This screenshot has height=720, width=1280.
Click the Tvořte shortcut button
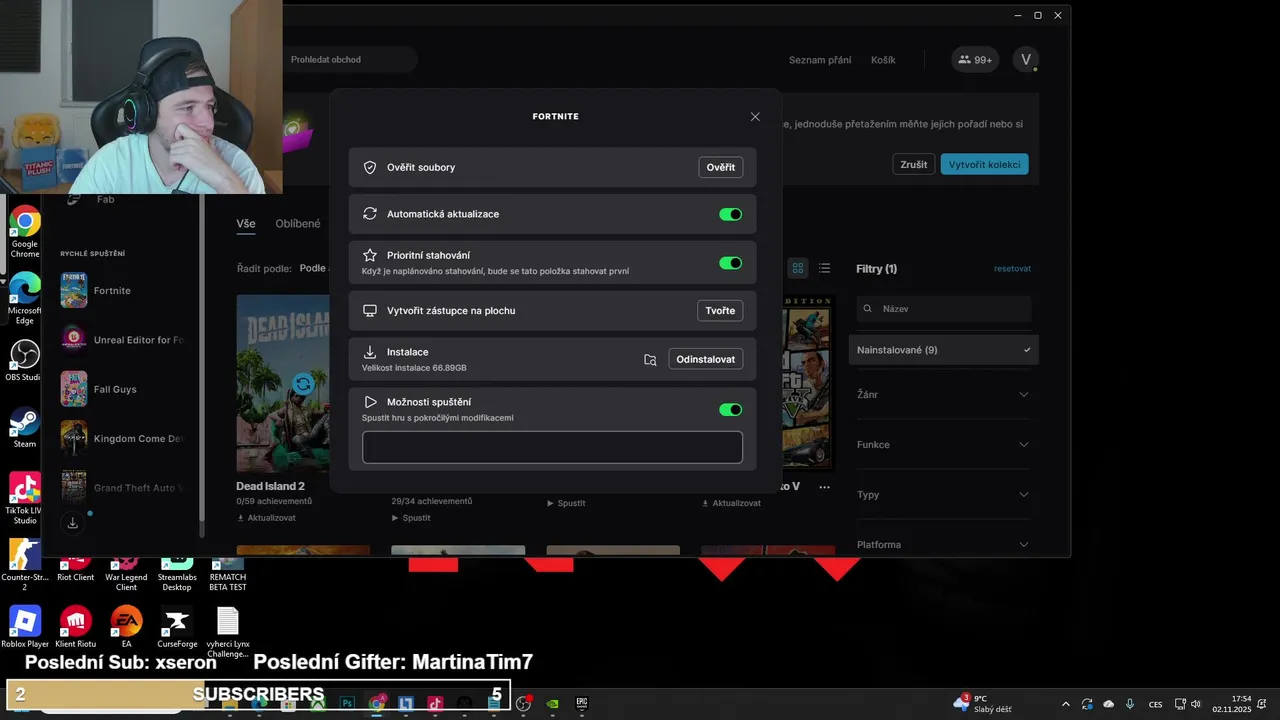click(720, 311)
